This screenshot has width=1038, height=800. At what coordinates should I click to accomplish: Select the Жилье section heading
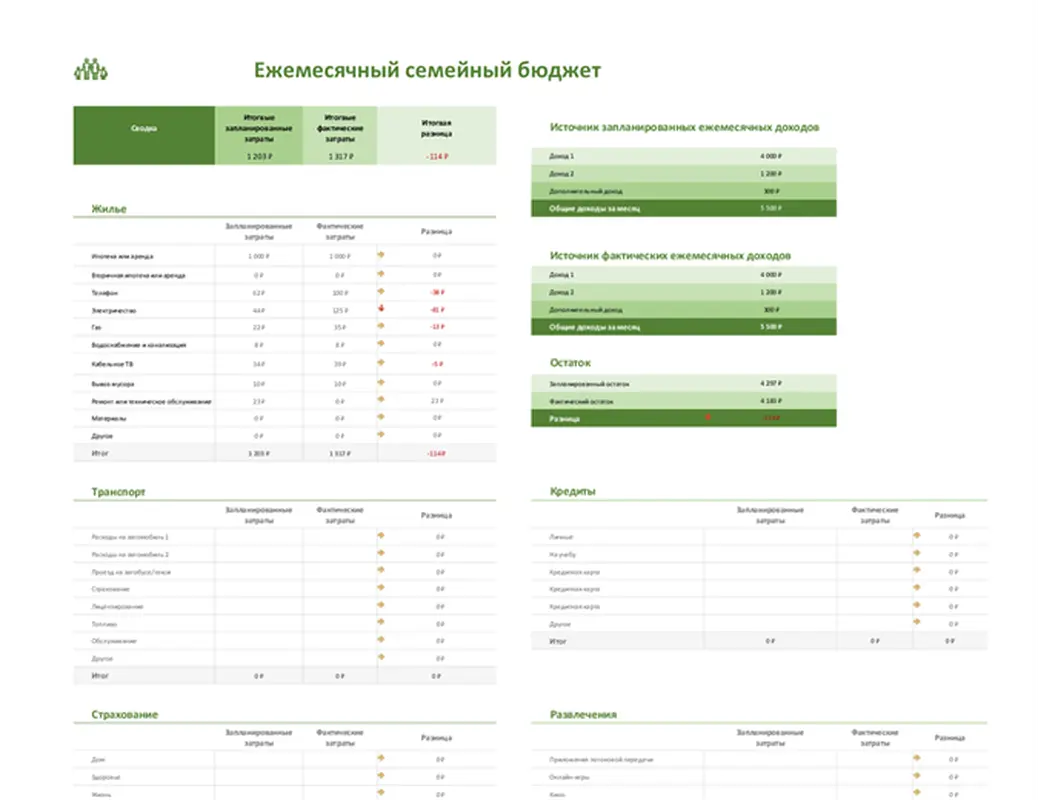pos(109,209)
